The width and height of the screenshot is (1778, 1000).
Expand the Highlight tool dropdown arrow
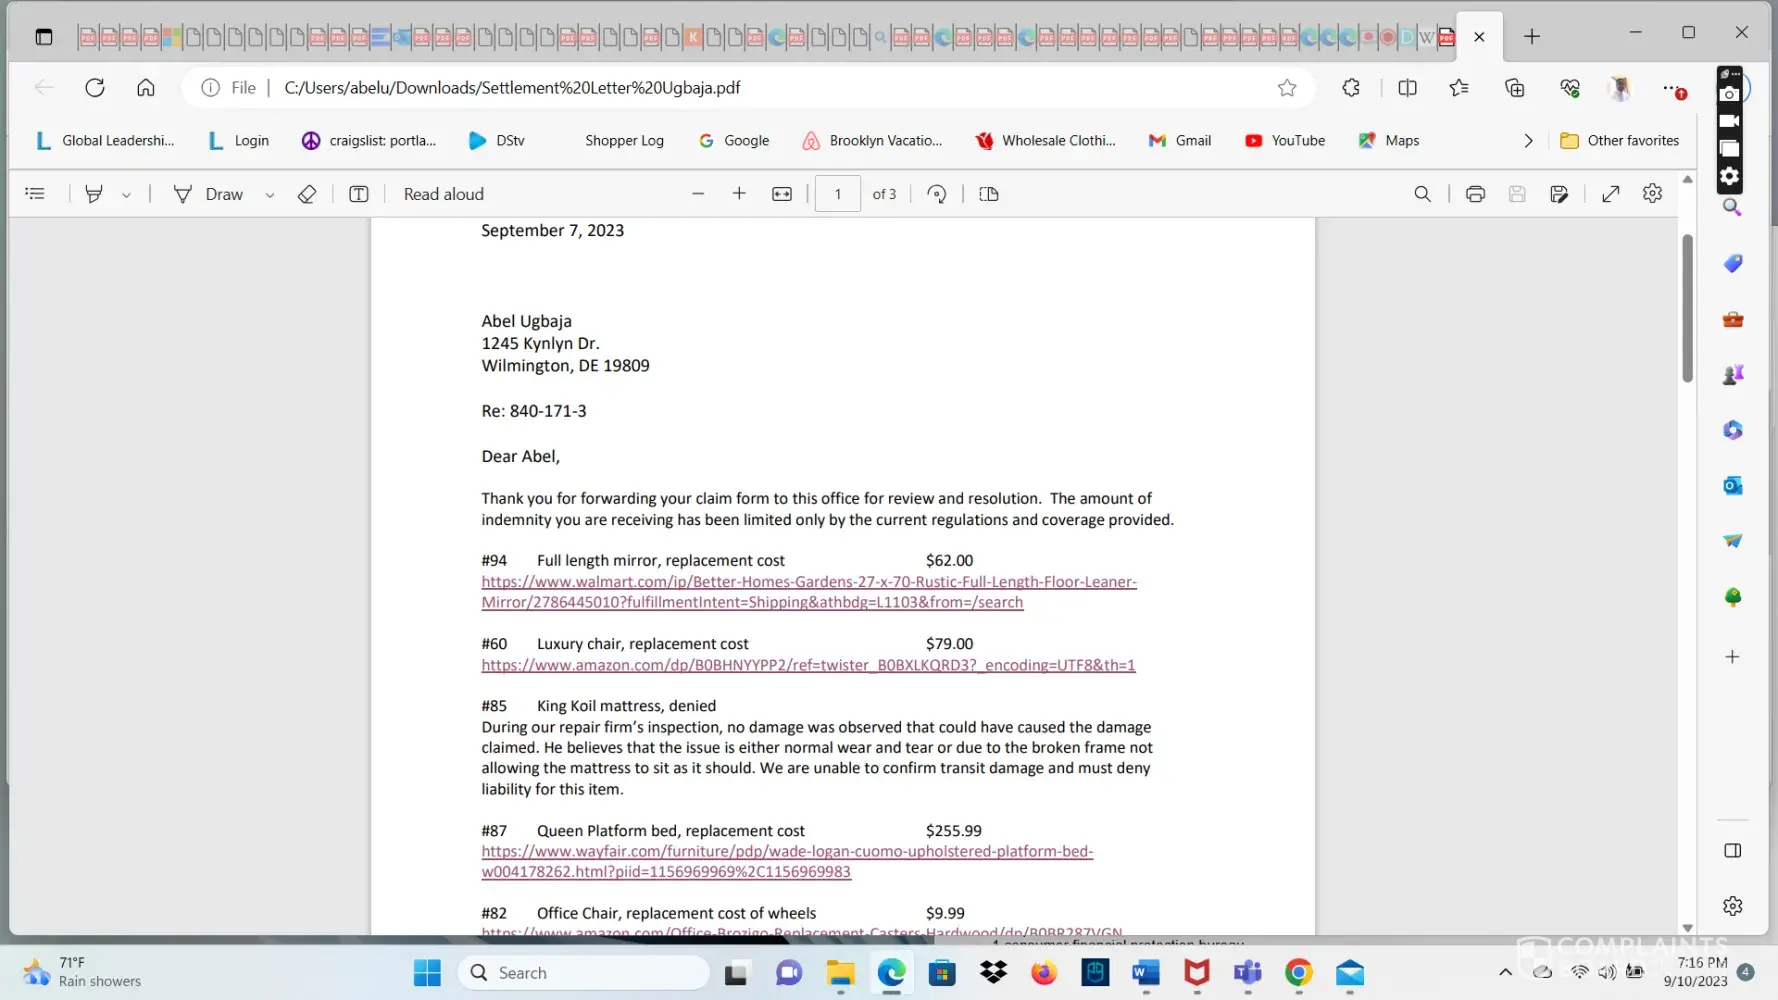126,195
